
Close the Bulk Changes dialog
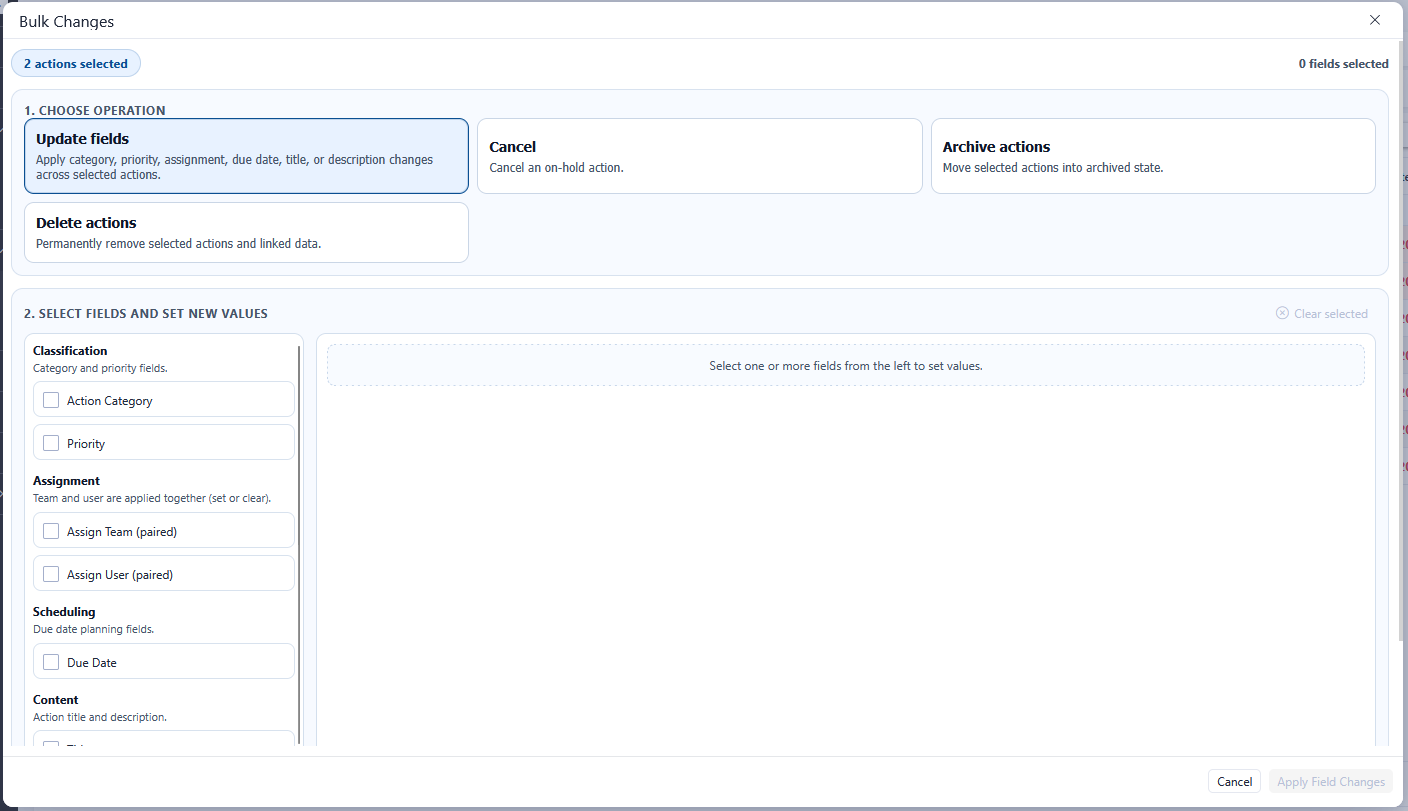tap(1375, 20)
